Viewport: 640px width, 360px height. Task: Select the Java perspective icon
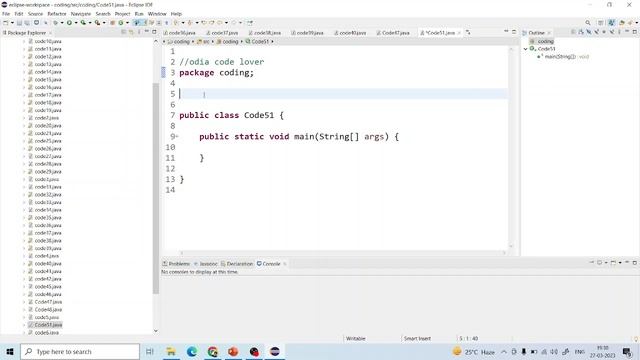(x=611, y=23)
